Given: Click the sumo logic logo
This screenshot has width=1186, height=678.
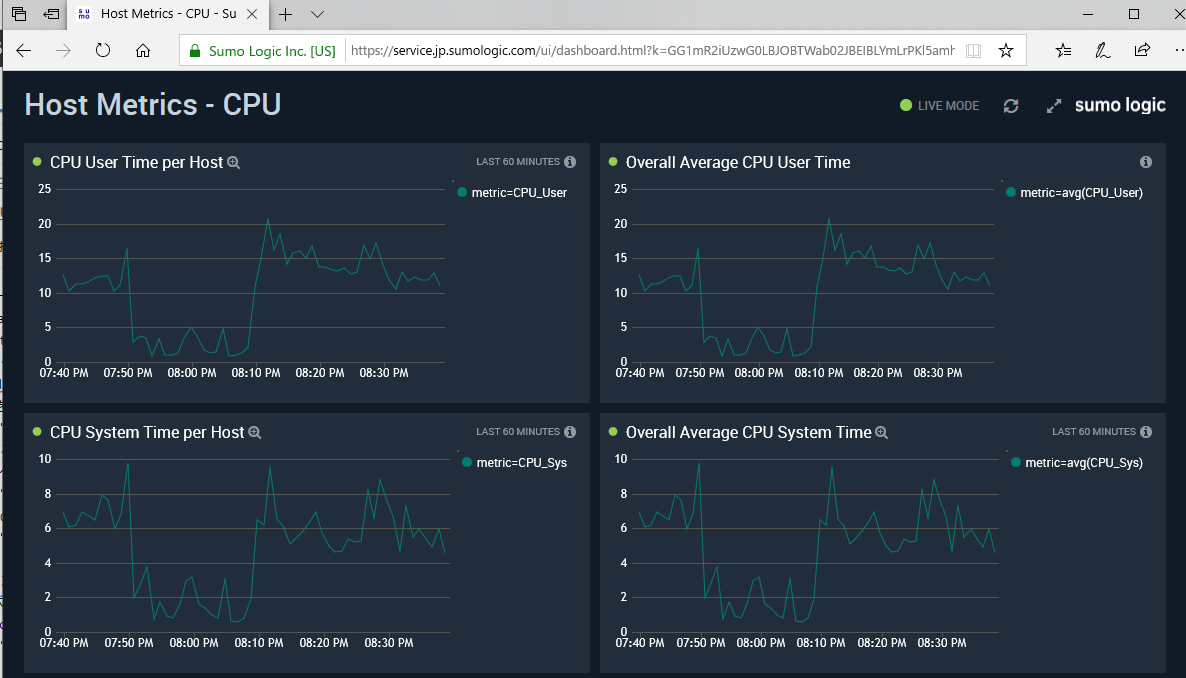Looking at the screenshot, I should click(1120, 105).
